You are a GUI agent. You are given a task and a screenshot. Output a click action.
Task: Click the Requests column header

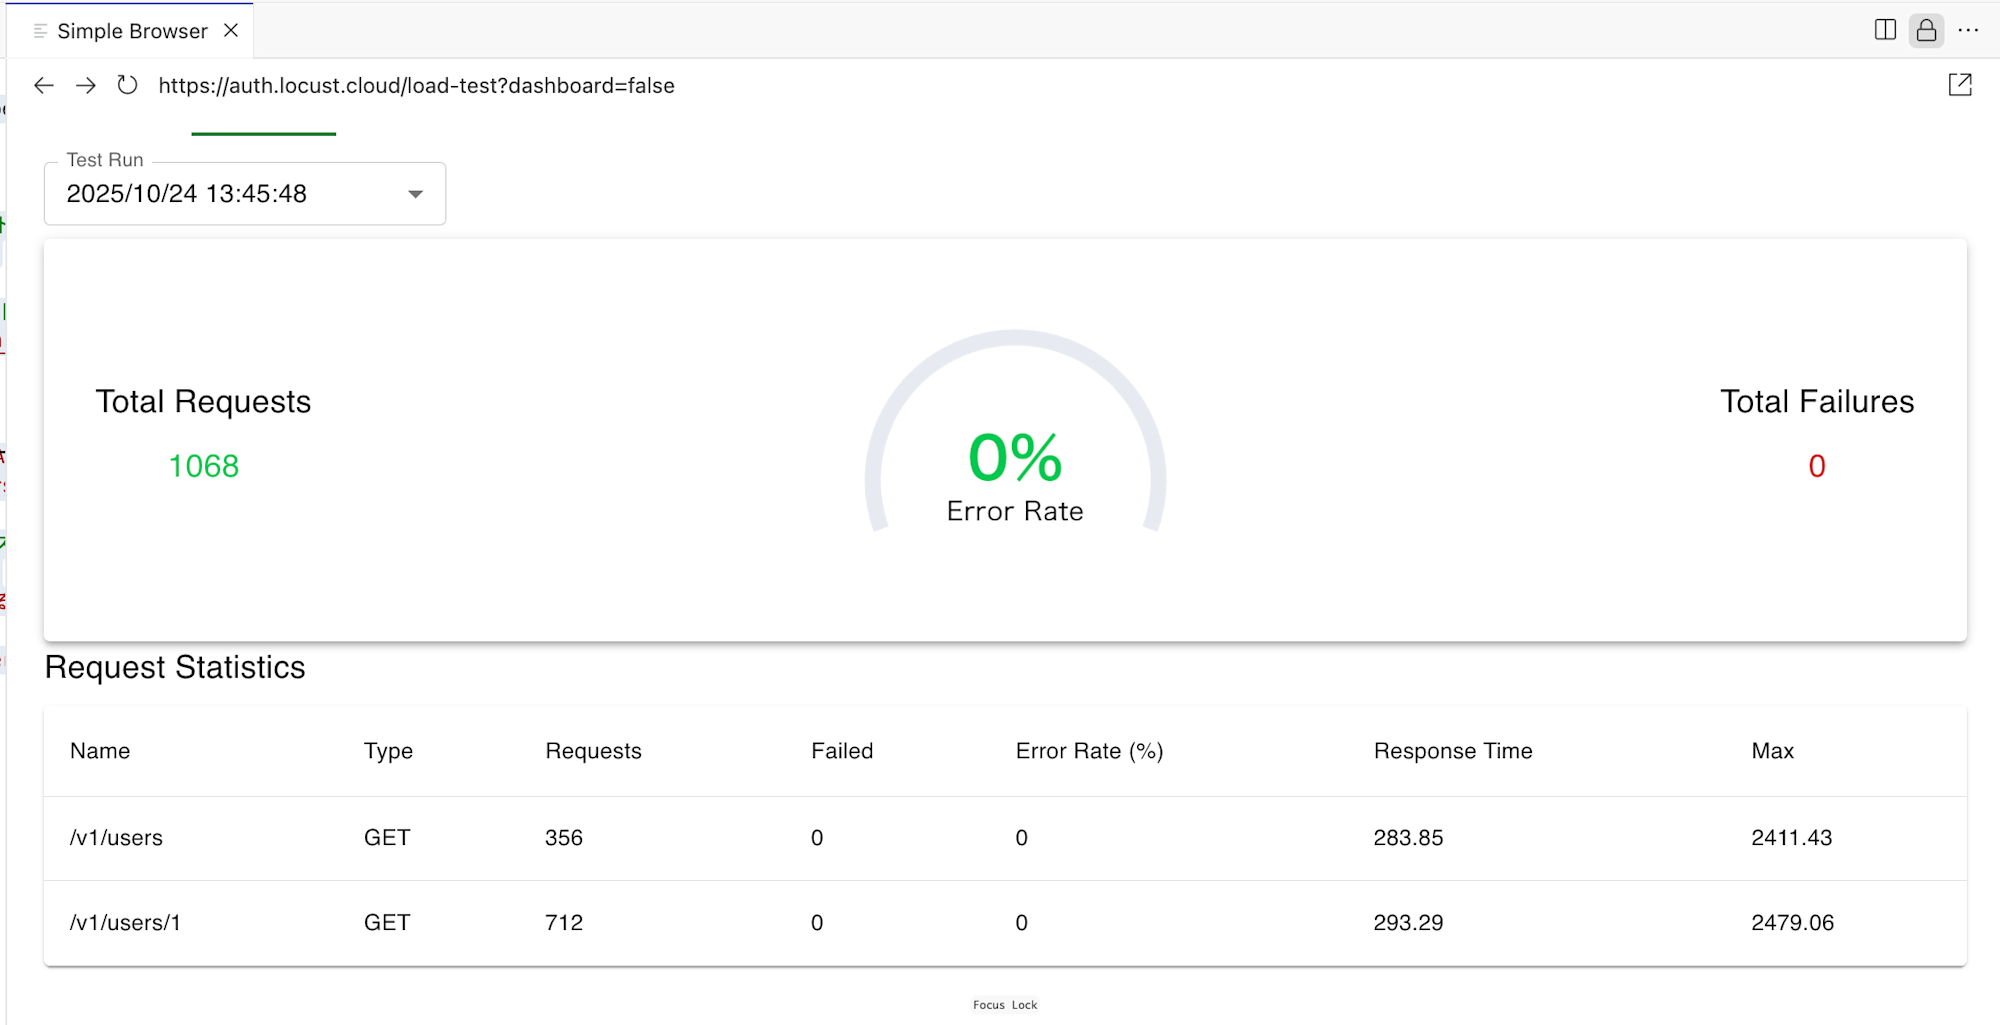point(593,751)
